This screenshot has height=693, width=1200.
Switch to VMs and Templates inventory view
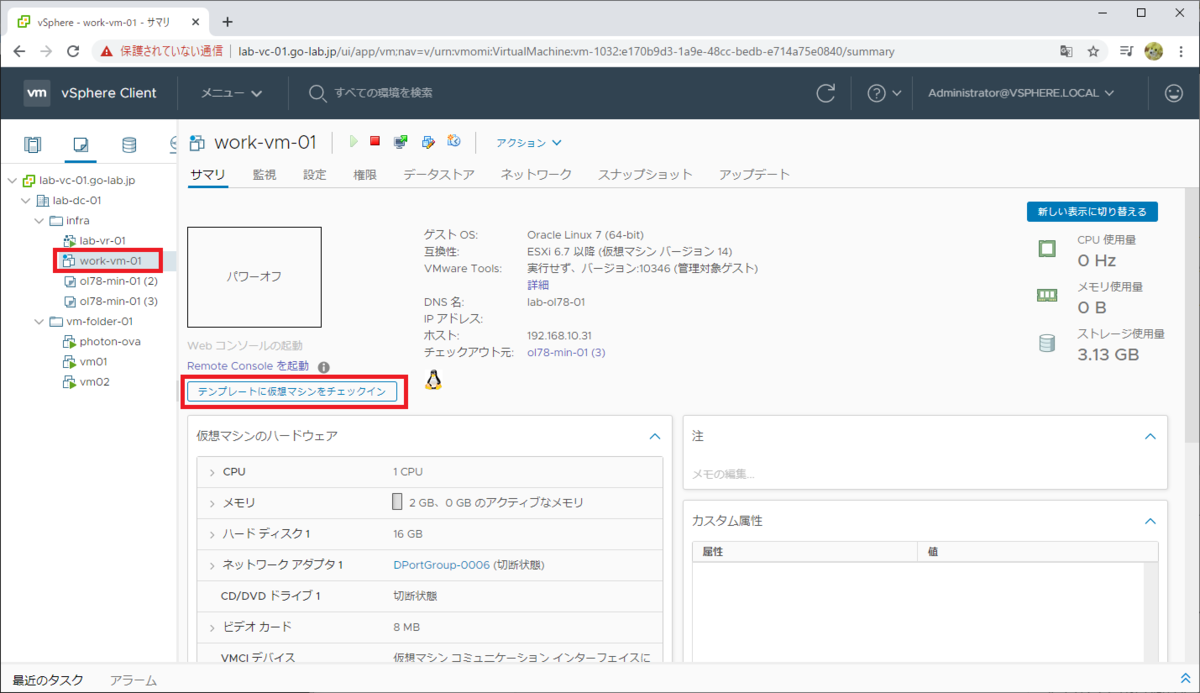tap(81, 145)
